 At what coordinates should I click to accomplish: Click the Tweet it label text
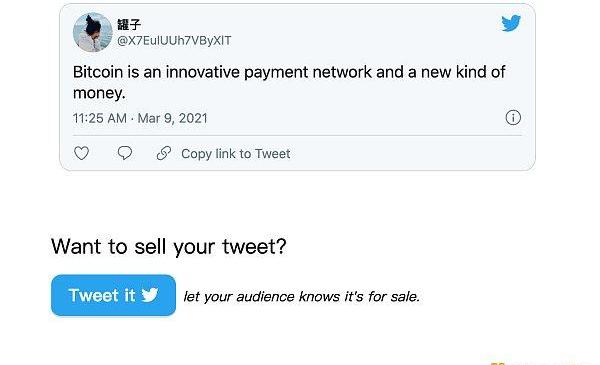pos(102,295)
